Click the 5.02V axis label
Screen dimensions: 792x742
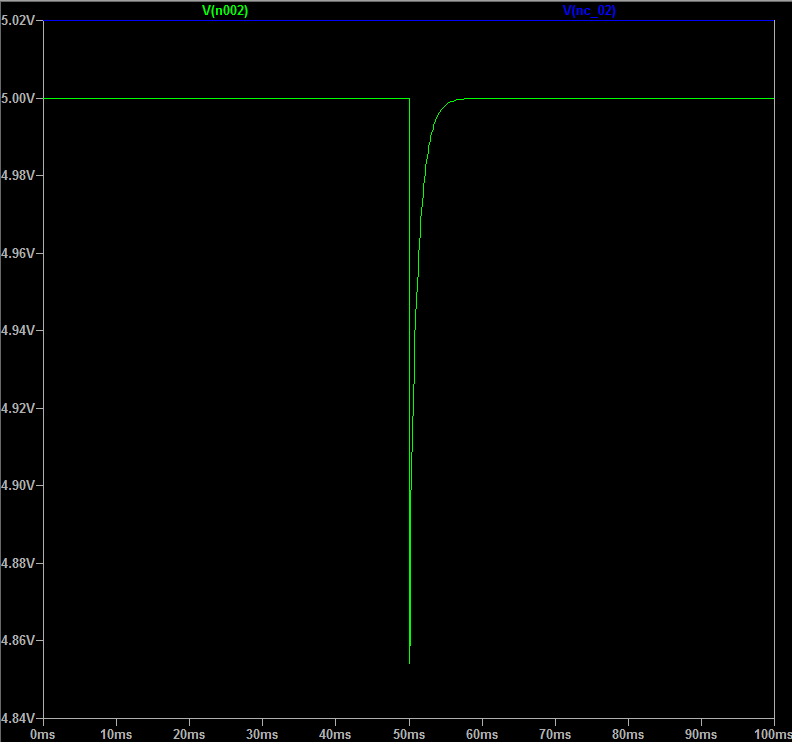(18, 21)
